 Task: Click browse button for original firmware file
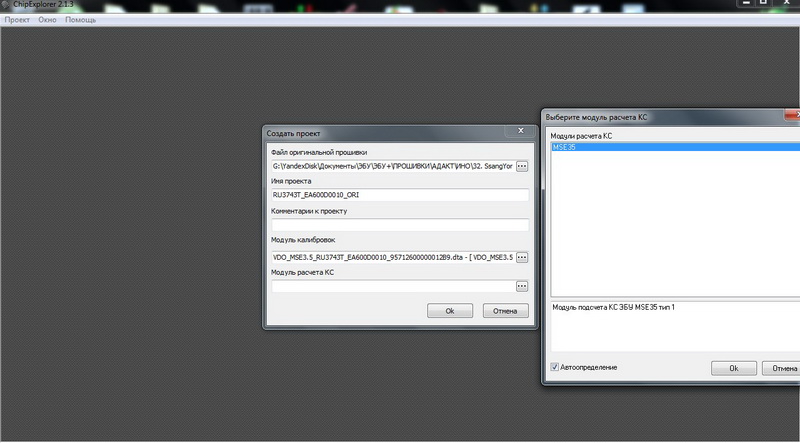point(521,165)
